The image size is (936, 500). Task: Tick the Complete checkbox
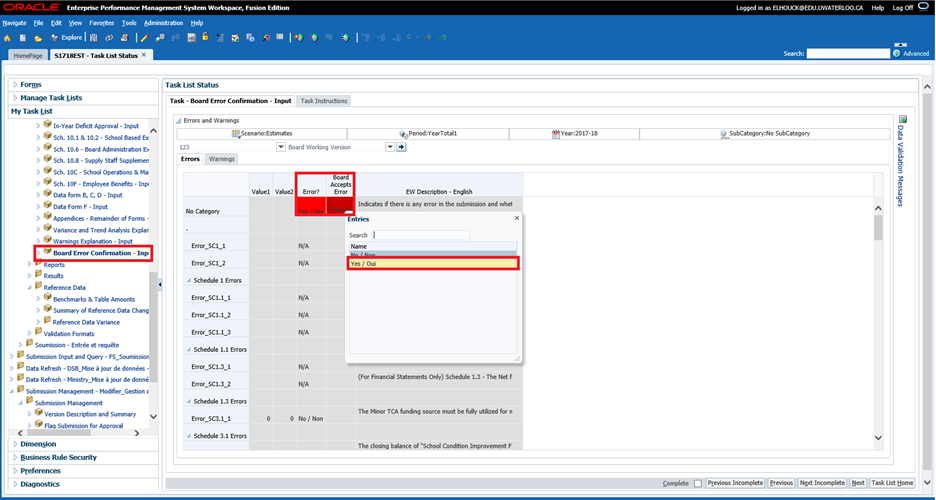[698, 483]
